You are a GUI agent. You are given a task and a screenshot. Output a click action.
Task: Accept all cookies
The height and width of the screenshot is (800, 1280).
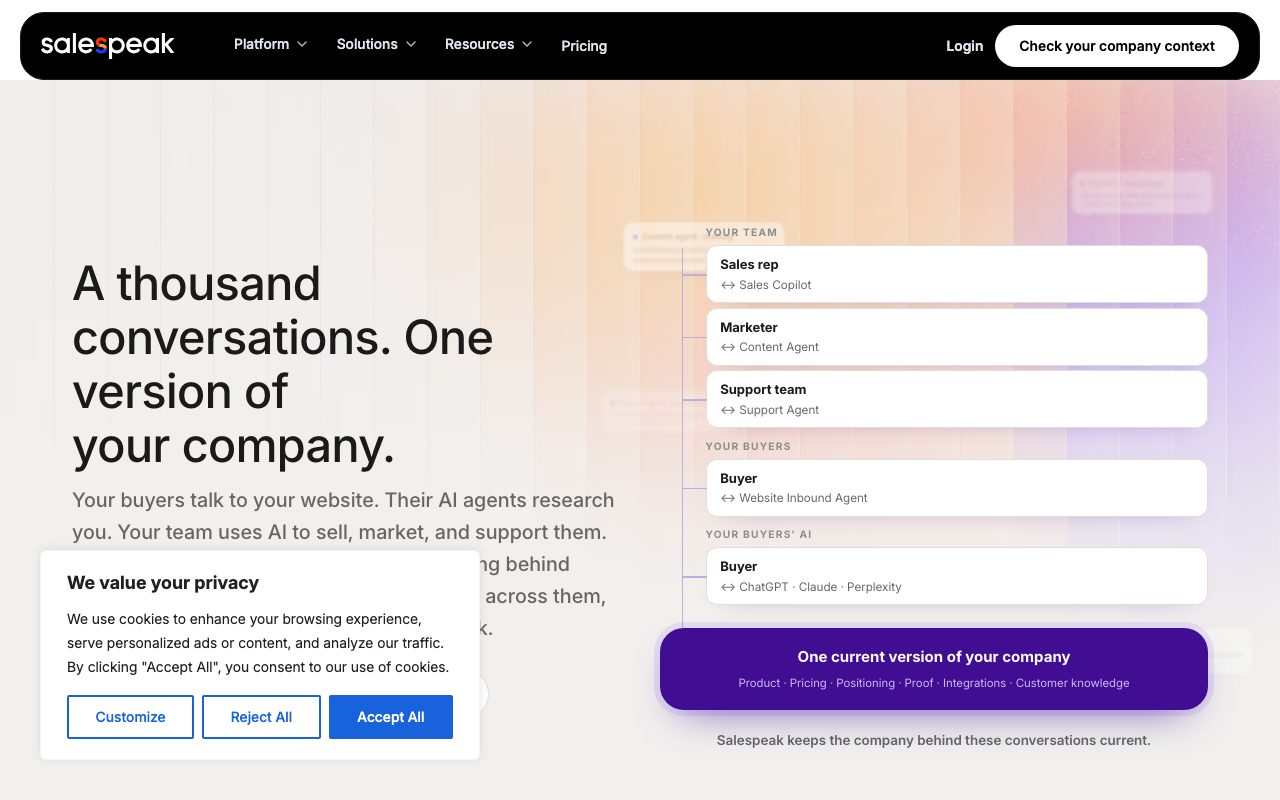pos(391,717)
